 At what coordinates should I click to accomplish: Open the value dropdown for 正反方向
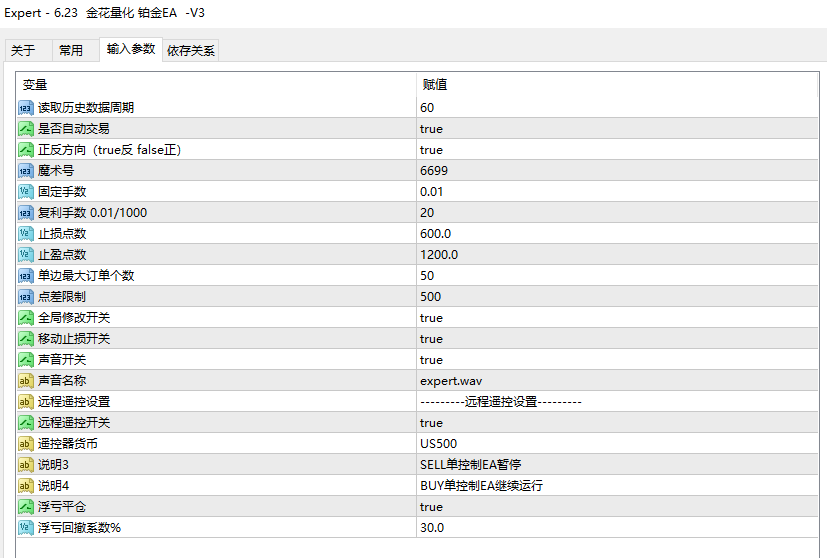[617, 150]
